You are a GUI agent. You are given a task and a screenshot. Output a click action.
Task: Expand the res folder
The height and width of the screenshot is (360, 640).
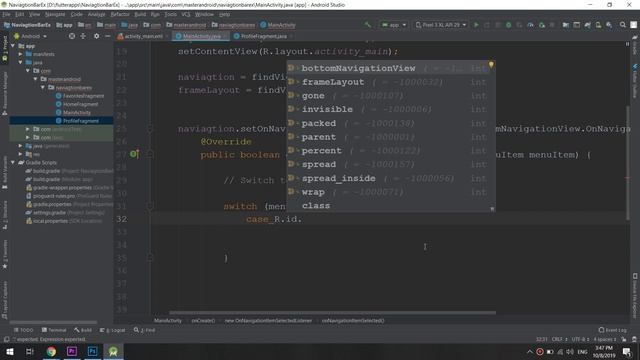(20, 154)
